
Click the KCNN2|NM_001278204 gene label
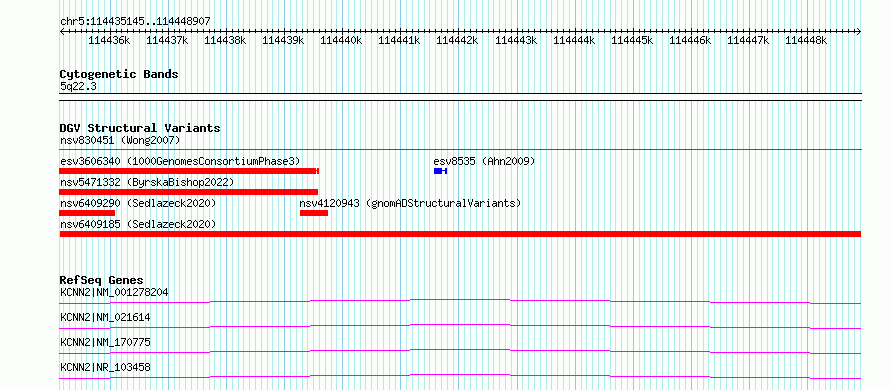click(114, 292)
